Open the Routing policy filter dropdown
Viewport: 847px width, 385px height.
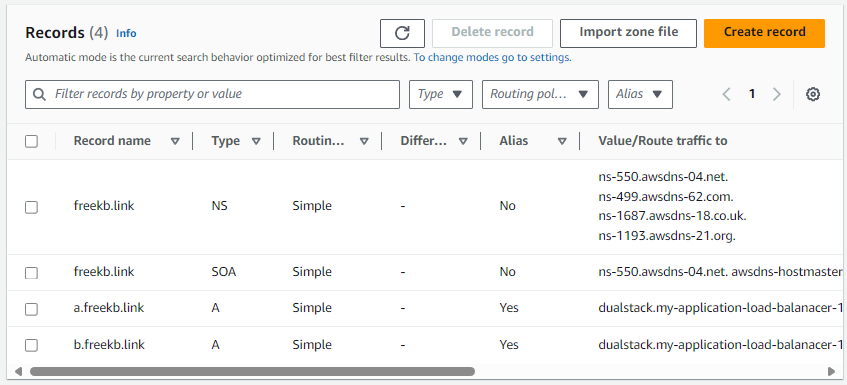(540, 94)
